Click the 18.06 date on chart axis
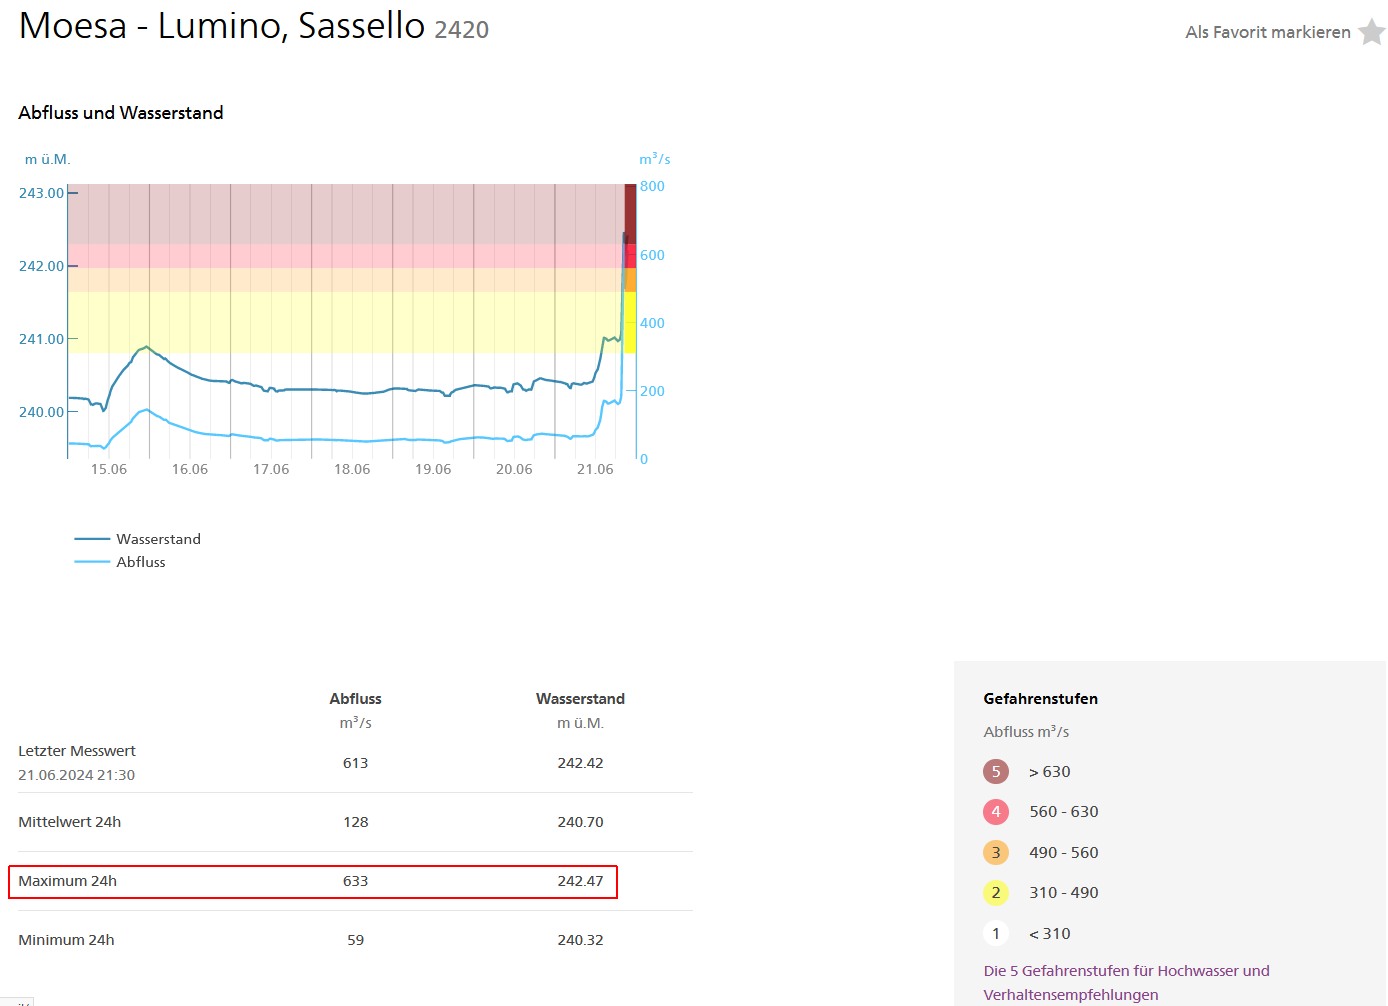Screen dimensions: 1388x1006 tap(352, 469)
